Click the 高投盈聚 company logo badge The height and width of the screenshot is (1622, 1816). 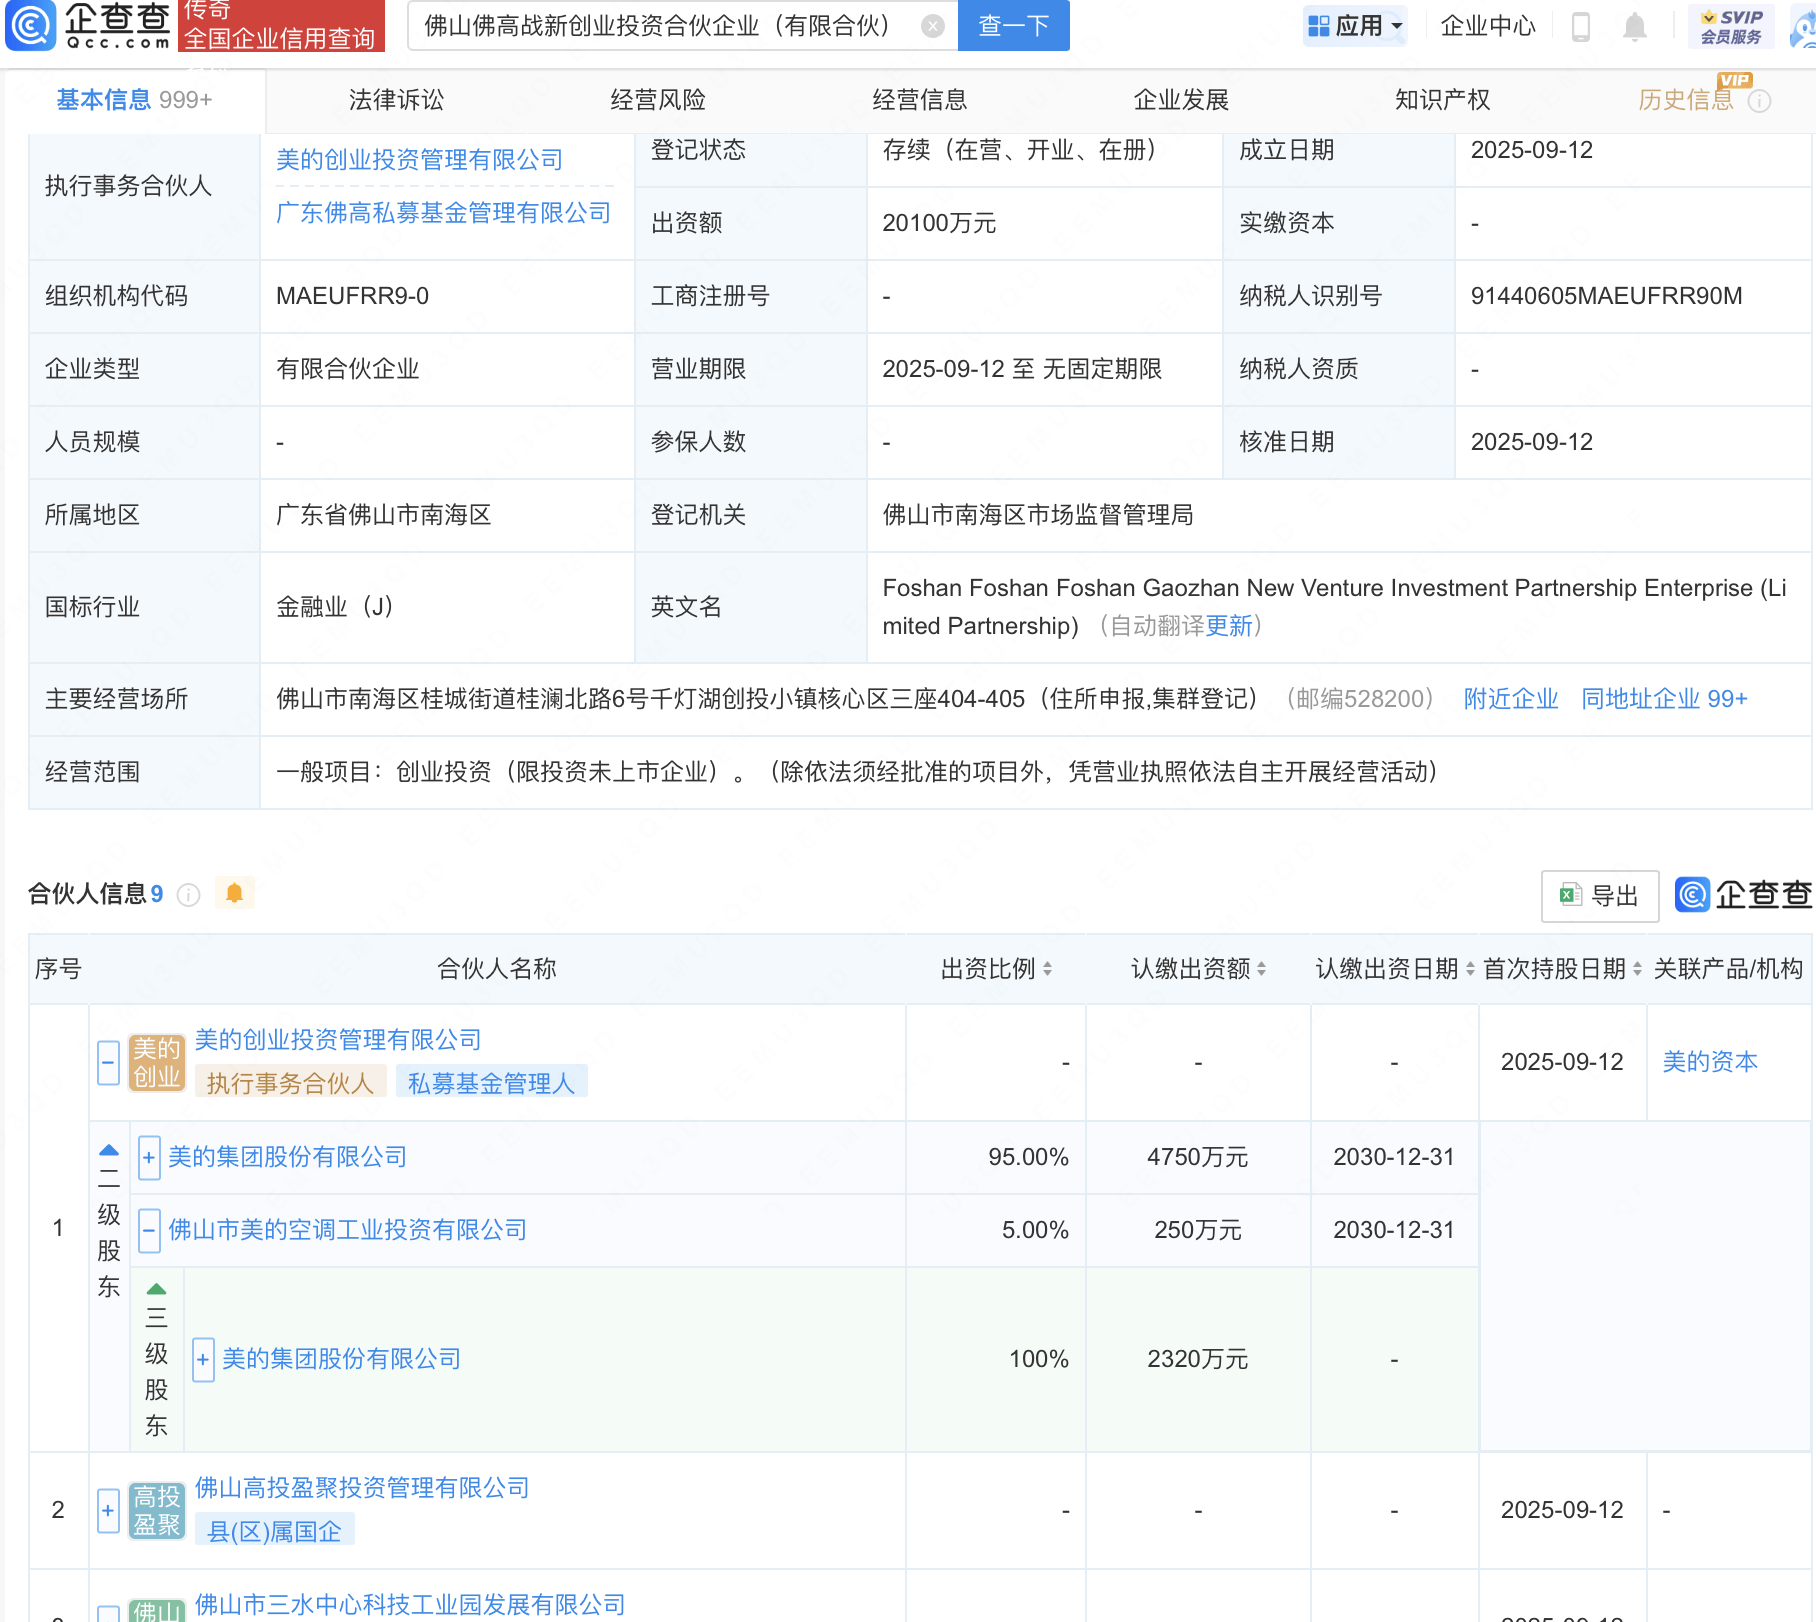pyautogui.click(x=157, y=1510)
